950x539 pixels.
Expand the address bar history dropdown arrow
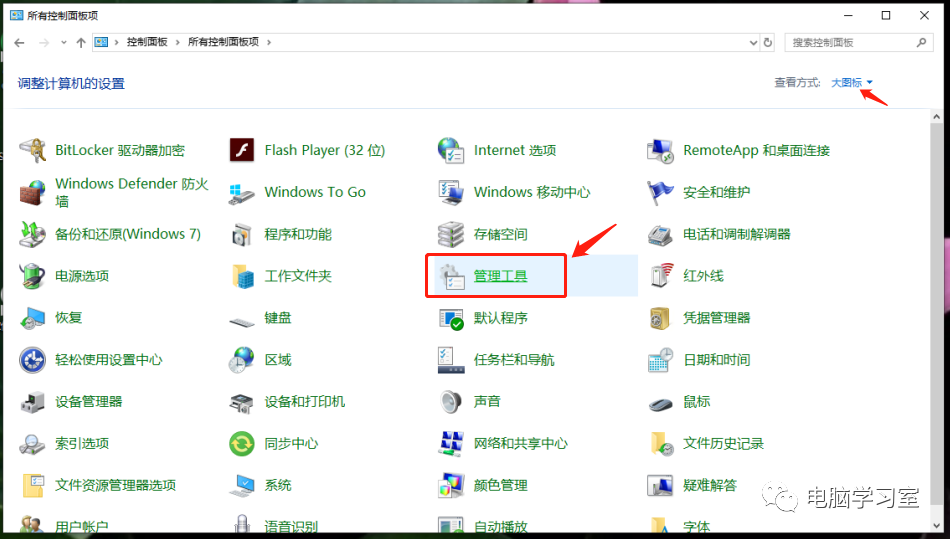pyautogui.click(x=753, y=42)
